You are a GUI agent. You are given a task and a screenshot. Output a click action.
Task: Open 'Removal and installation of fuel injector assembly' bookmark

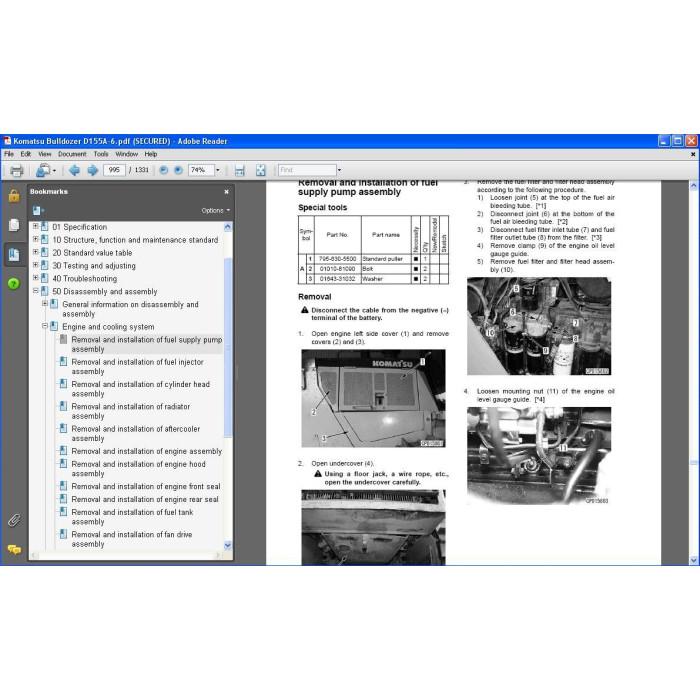[x=138, y=367]
